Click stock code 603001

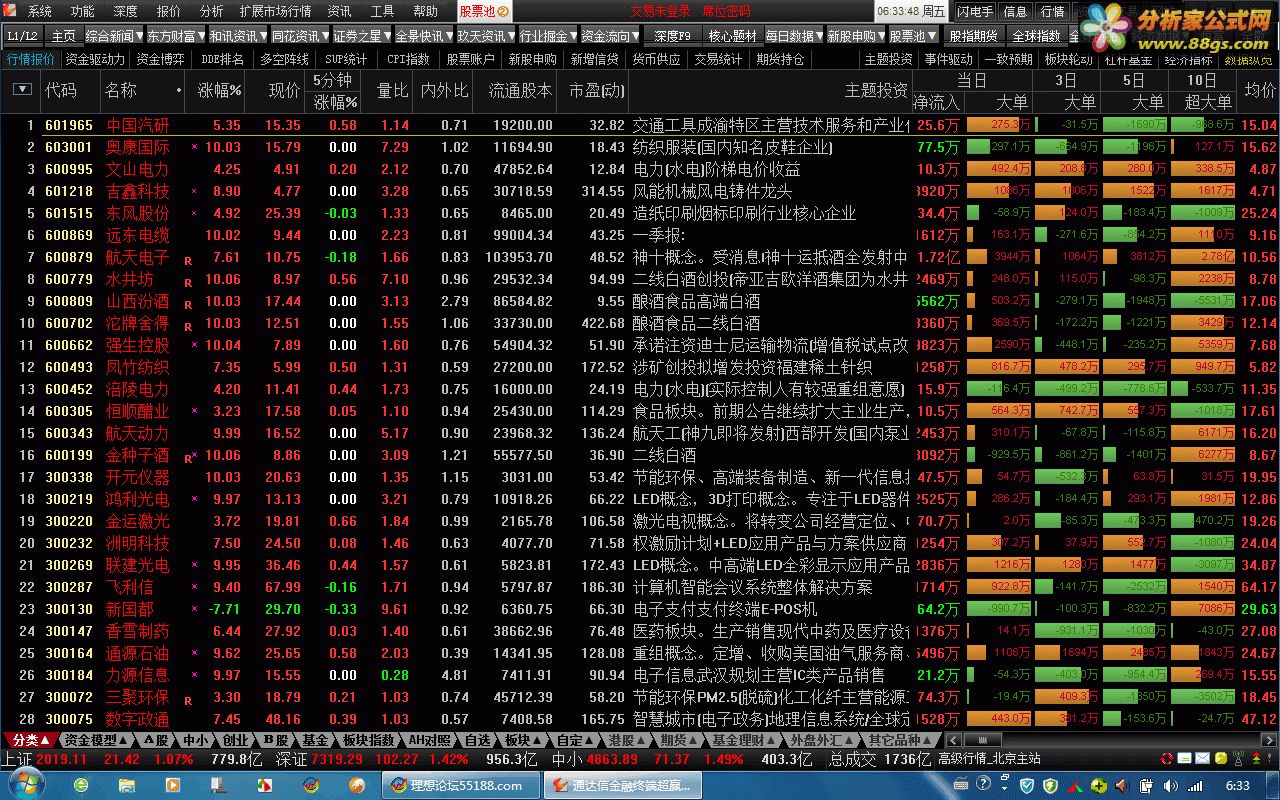[69, 147]
